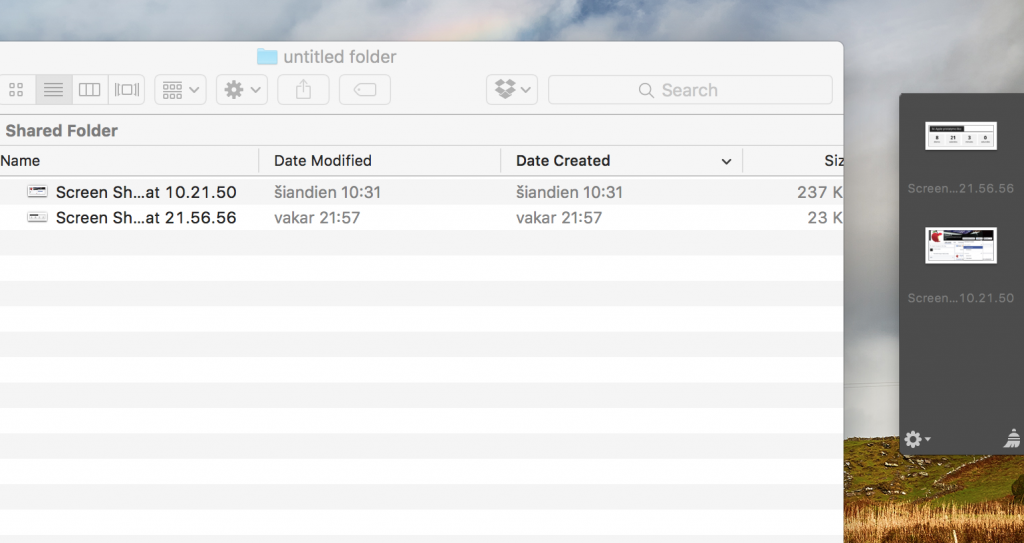
Task: Click the Shared Folder label
Action: 61,131
